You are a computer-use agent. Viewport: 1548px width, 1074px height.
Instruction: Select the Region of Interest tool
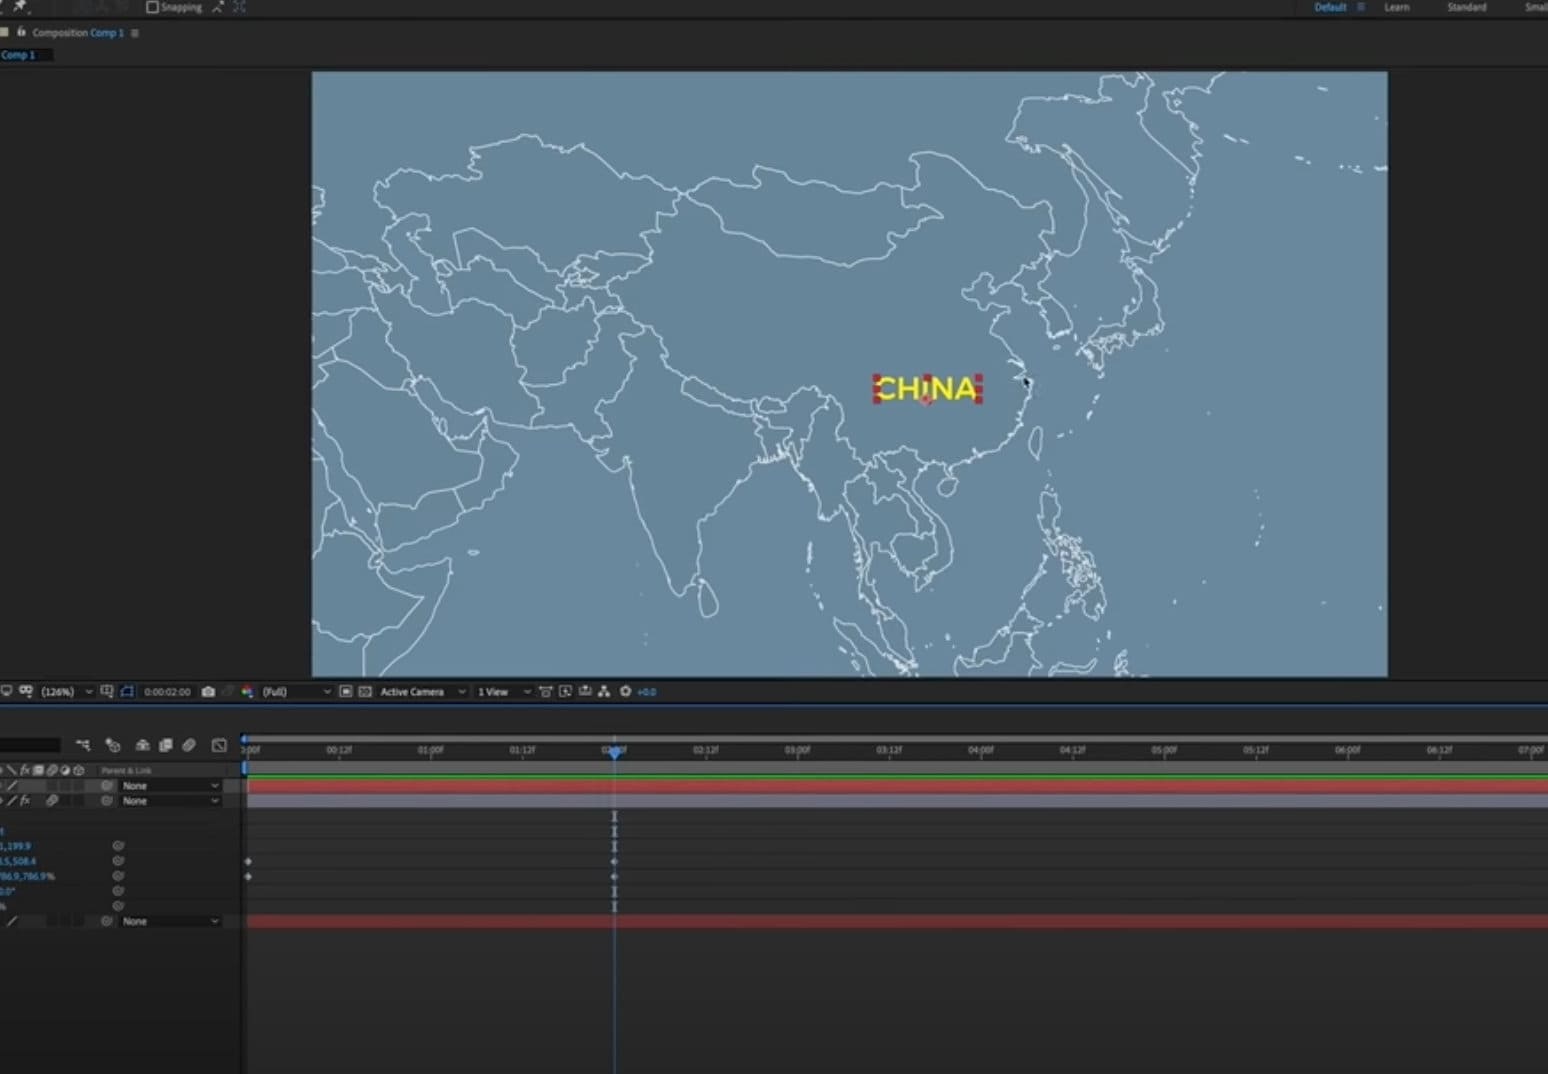(x=124, y=691)
